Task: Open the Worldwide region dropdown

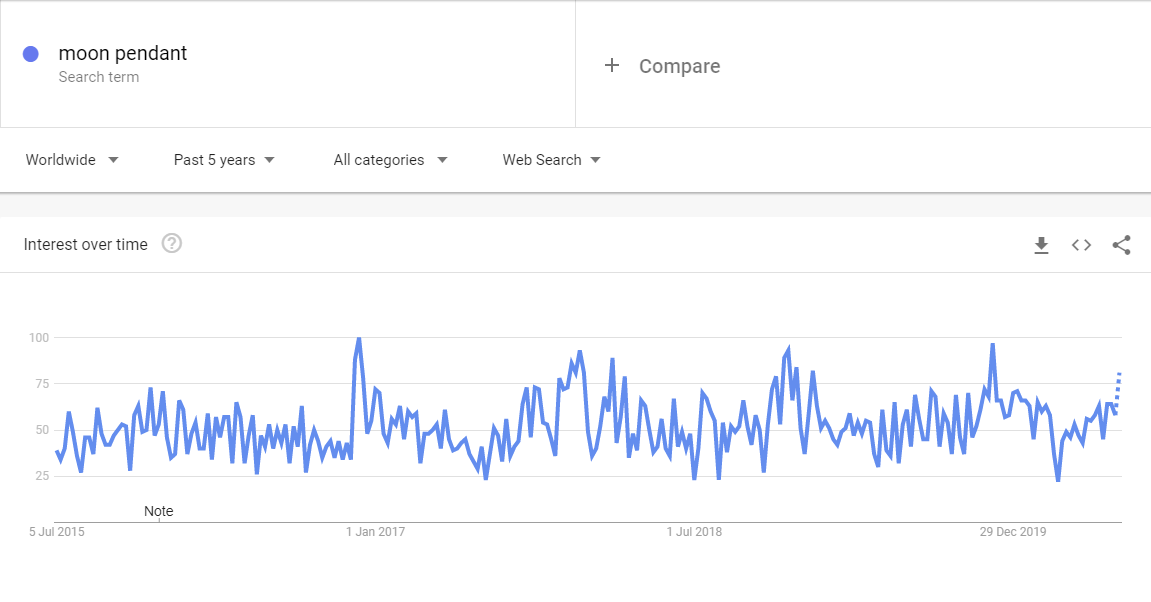Action: (x=72, y=160)
